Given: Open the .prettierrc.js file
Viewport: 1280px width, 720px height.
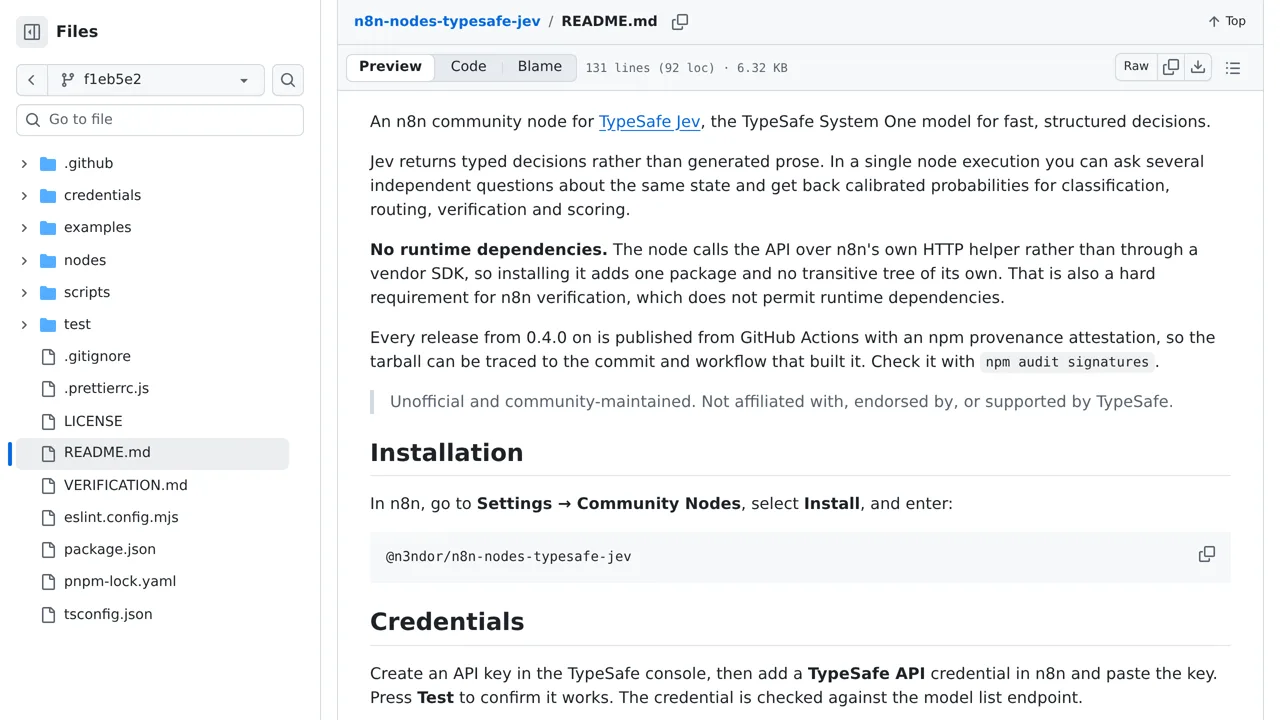Looking at the screenshot, I should click(106, 388).
